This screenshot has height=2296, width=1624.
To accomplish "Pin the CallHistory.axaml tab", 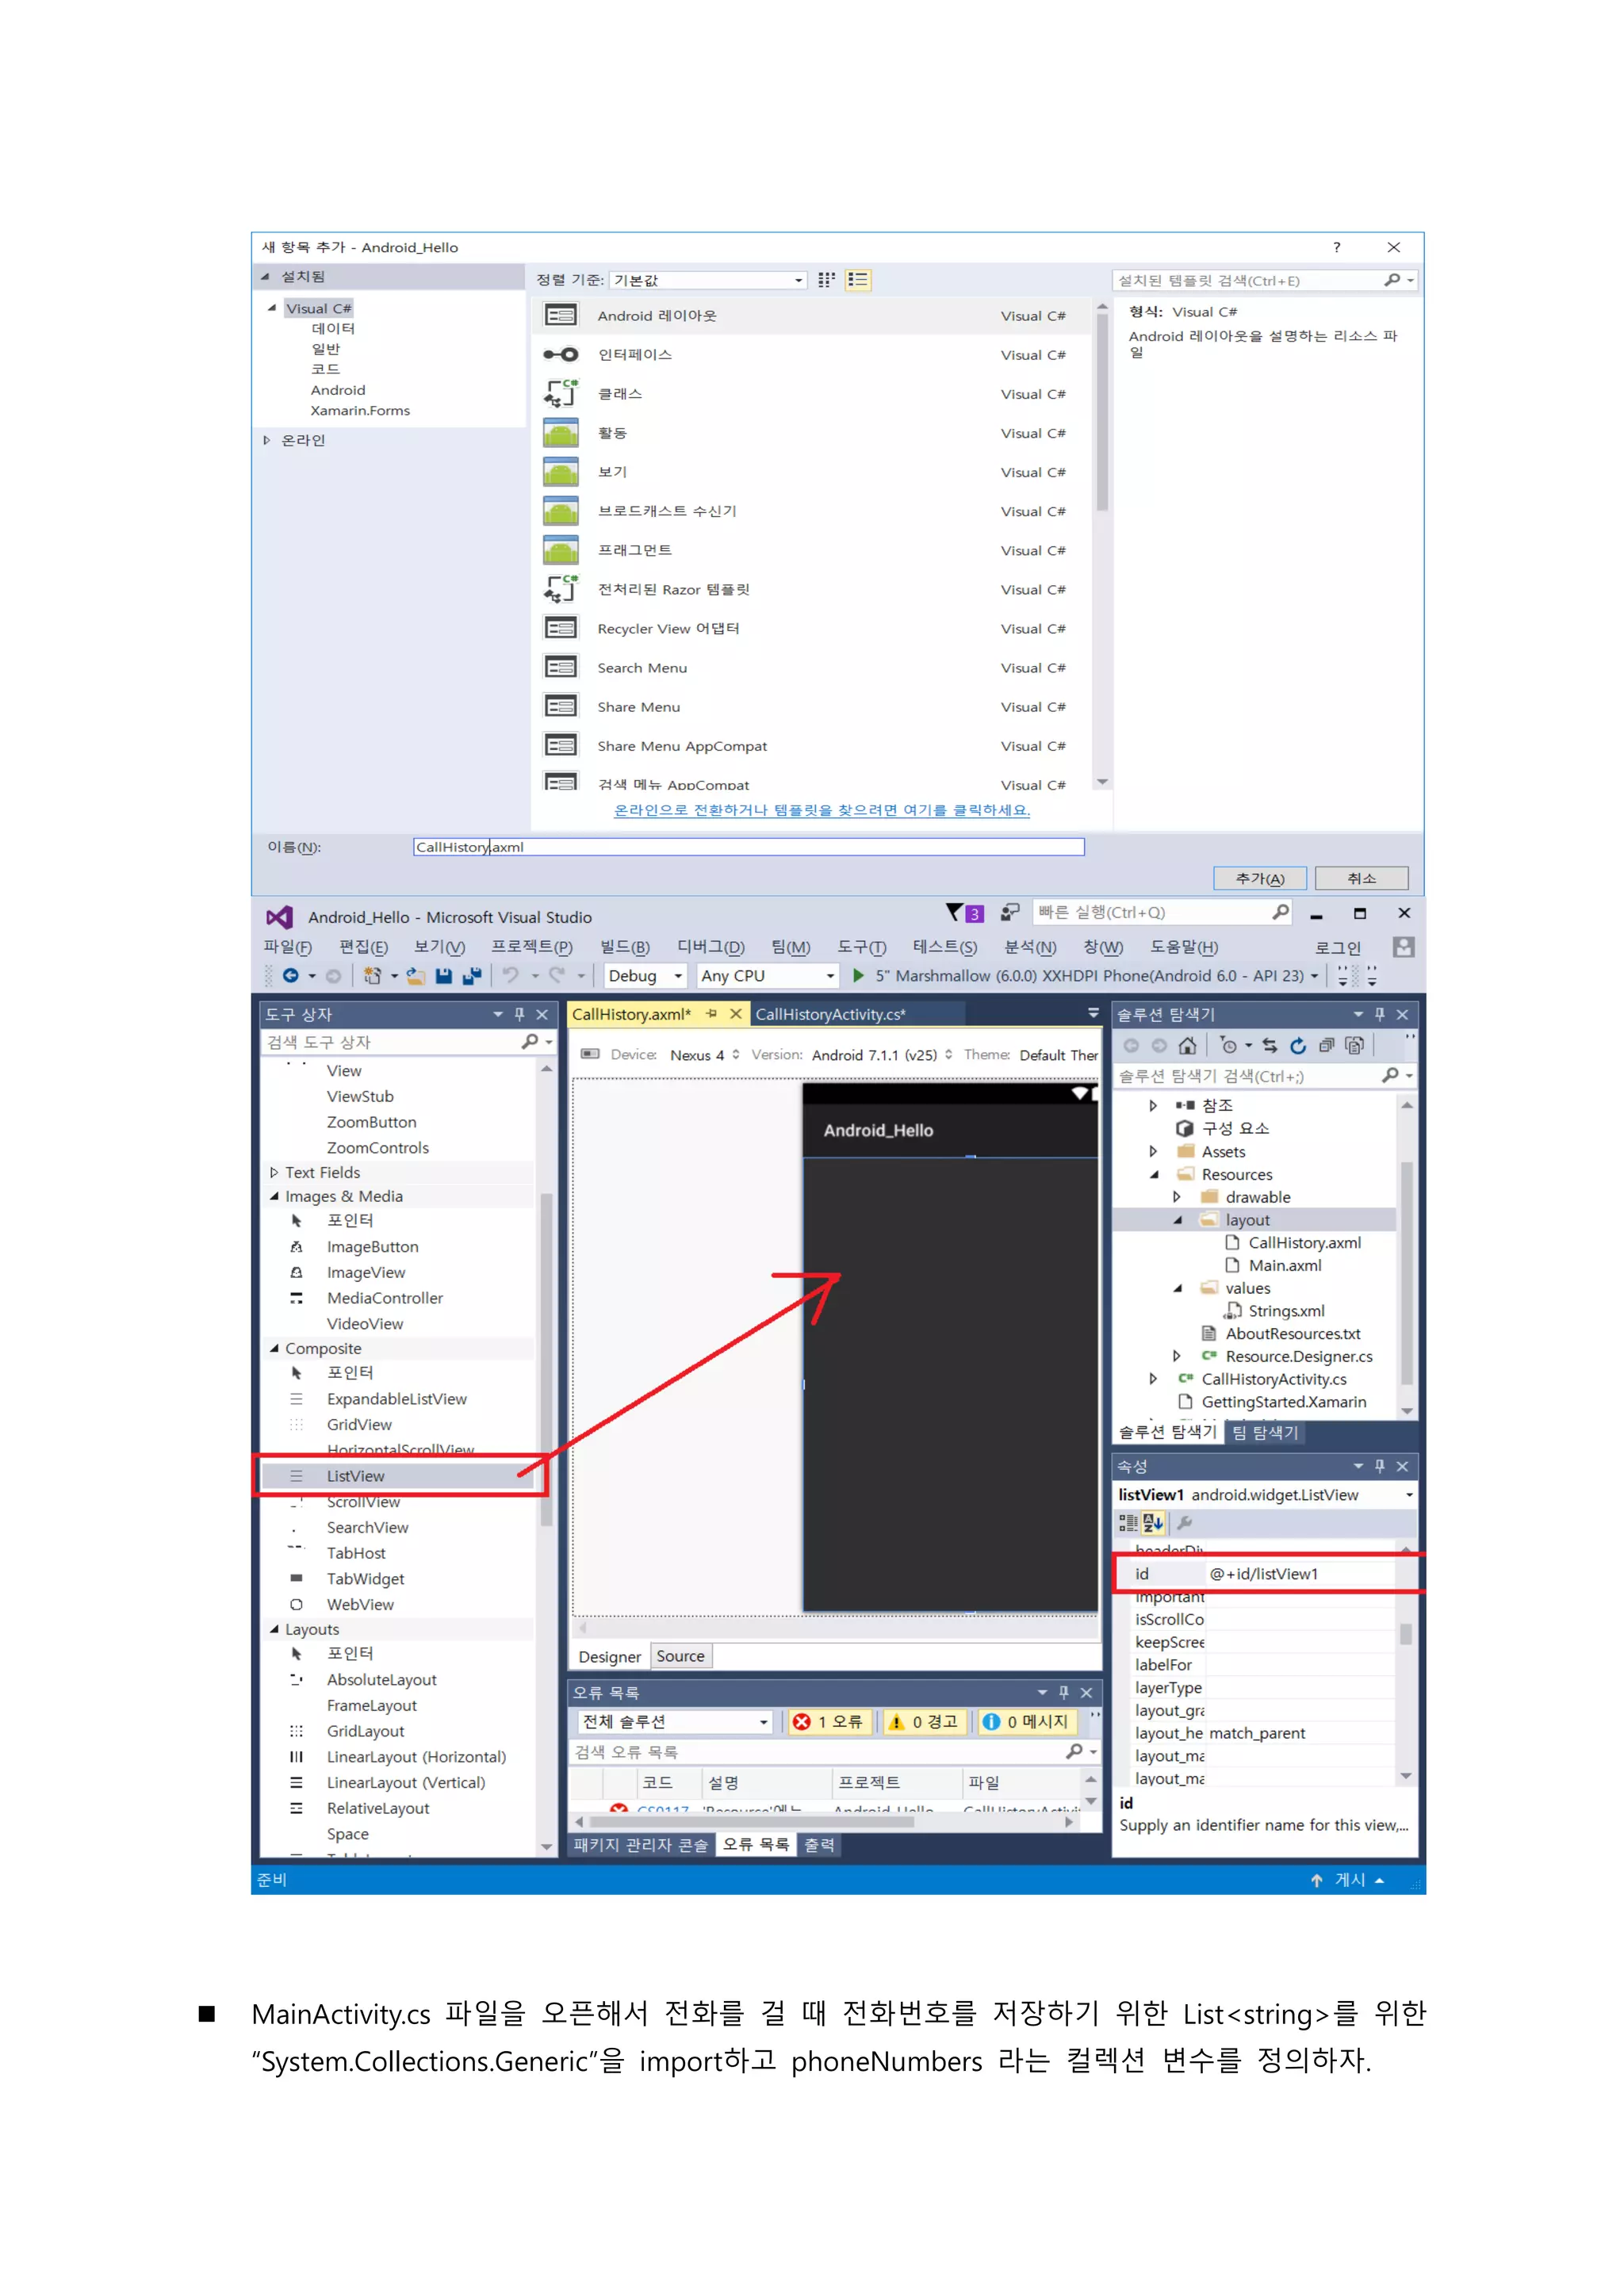I will pyautogui.click(x=712, y=1014).
